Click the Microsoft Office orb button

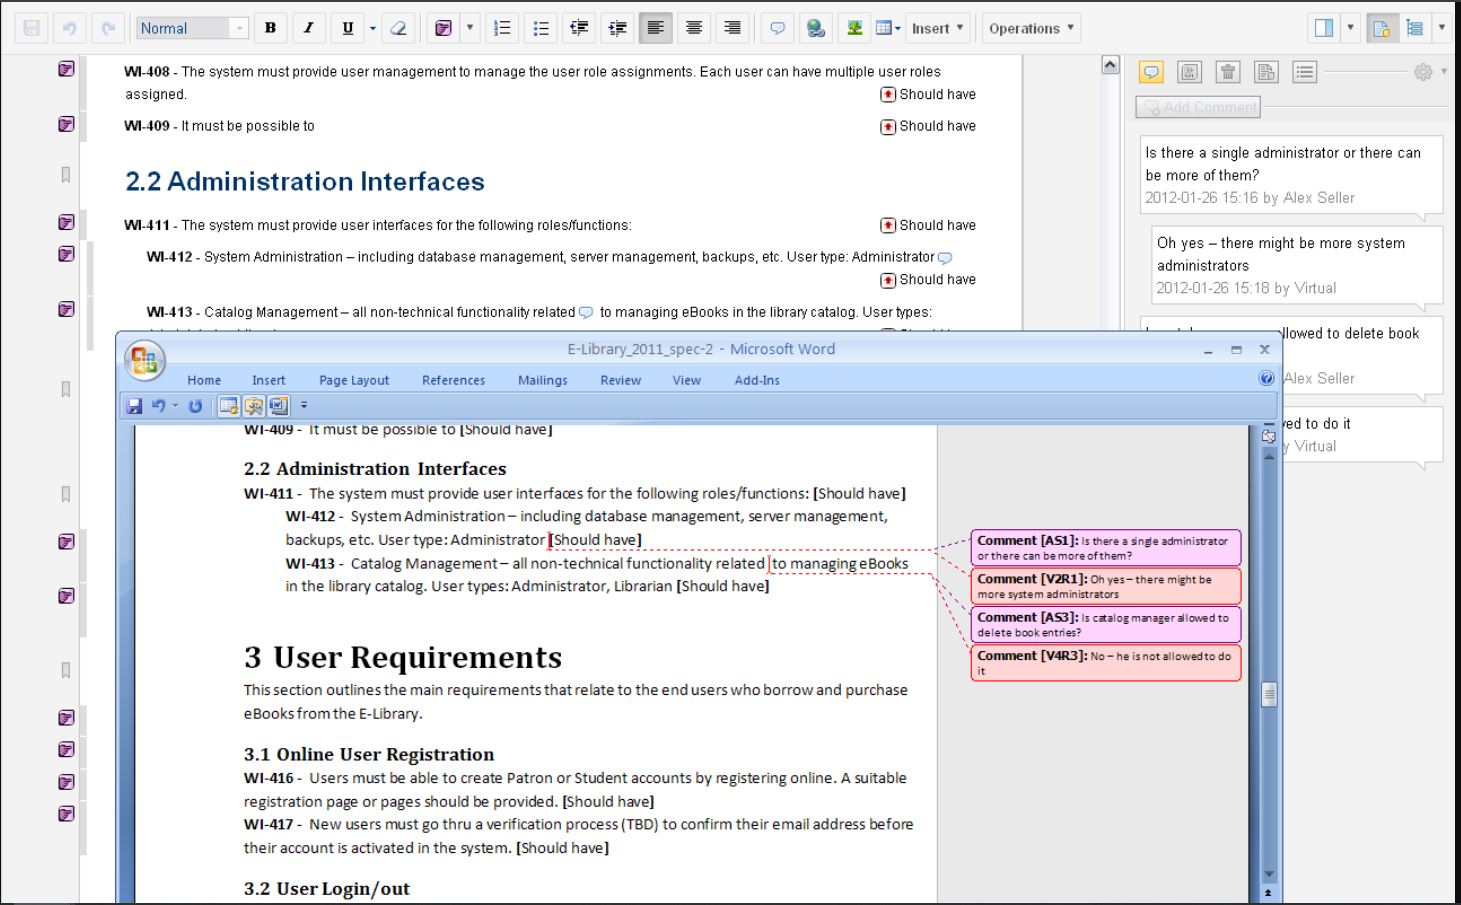(145, 360)
